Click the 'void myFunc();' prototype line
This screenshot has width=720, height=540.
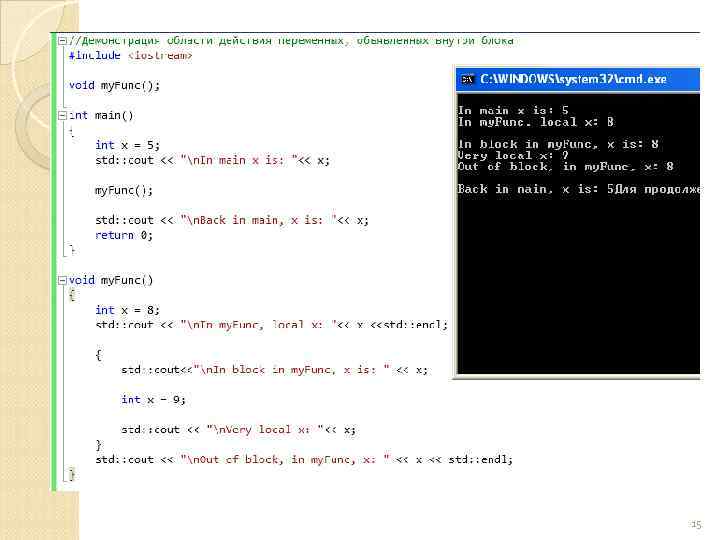tap(114, 86)
